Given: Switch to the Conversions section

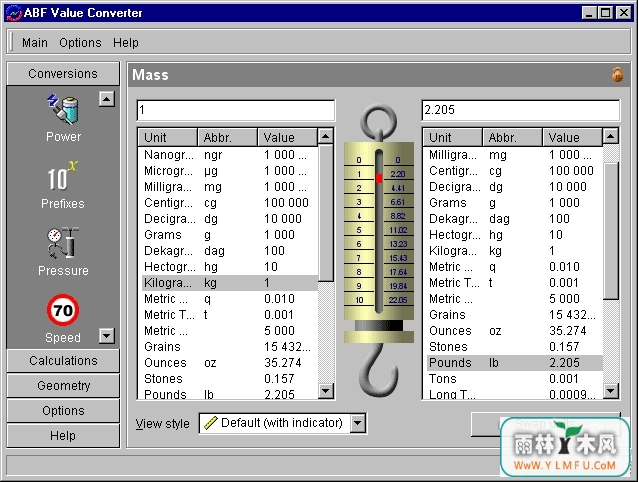Looking at the screenshot, I should pos(63,74).
